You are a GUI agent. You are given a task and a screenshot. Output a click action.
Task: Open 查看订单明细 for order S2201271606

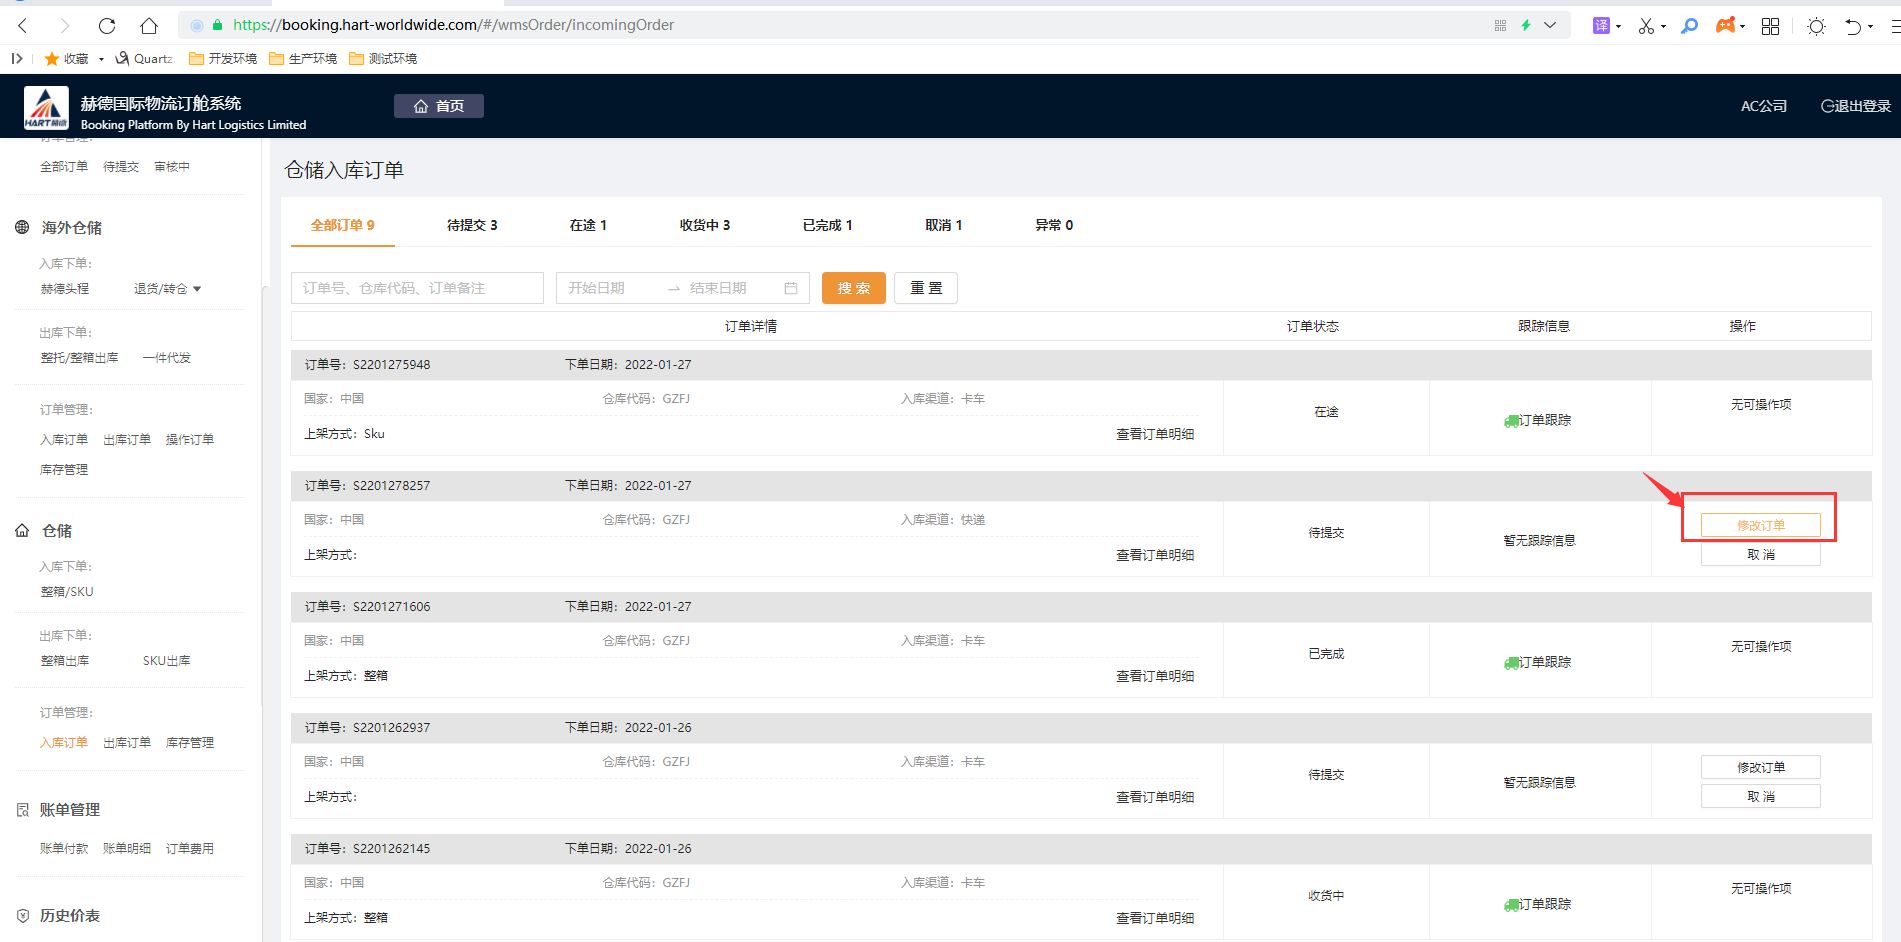(x=1155, y=676)
